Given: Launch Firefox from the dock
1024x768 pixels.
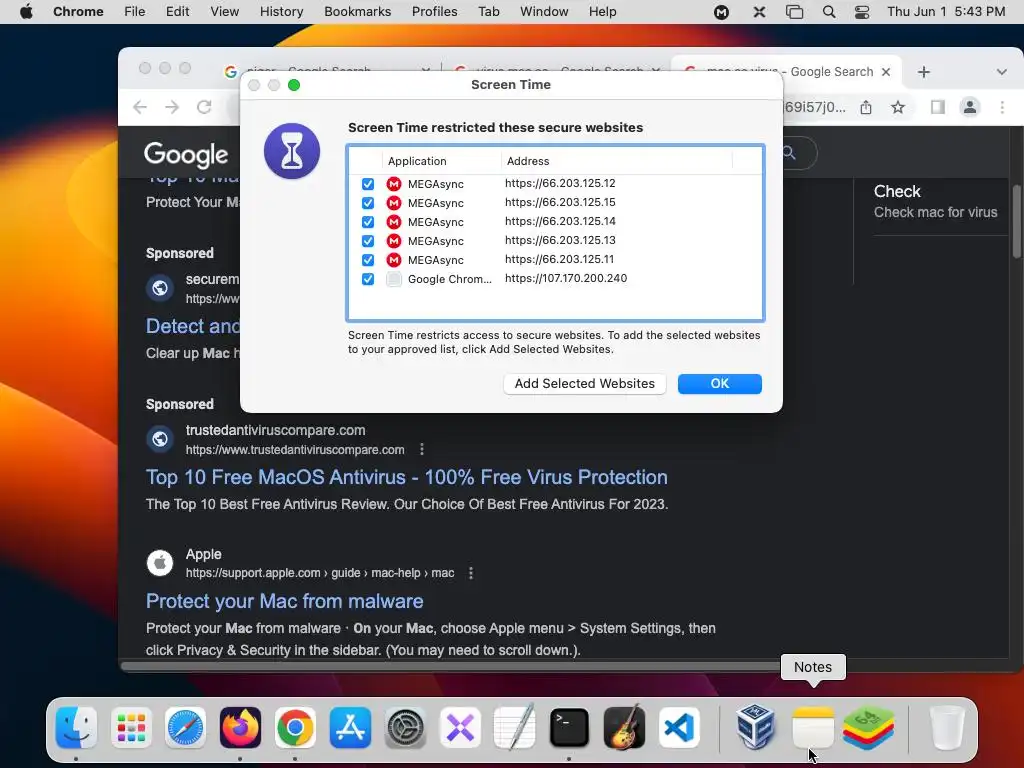Looking at the screenshot, I should pyautogui.click(x=240, y=728).
